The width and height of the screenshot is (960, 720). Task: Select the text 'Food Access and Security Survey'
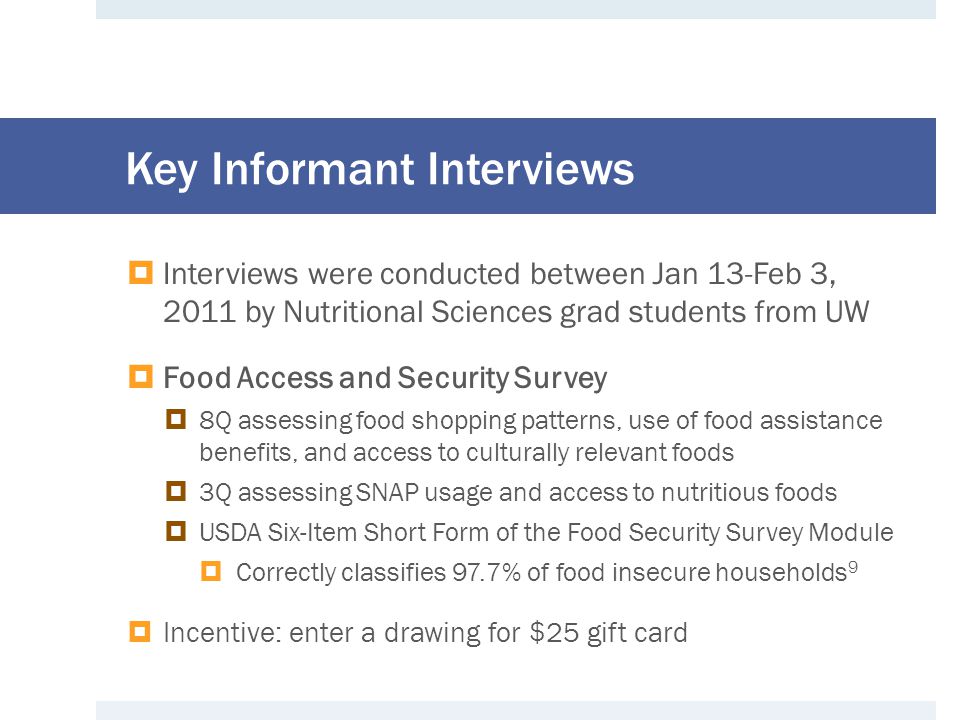pos(385,378)
